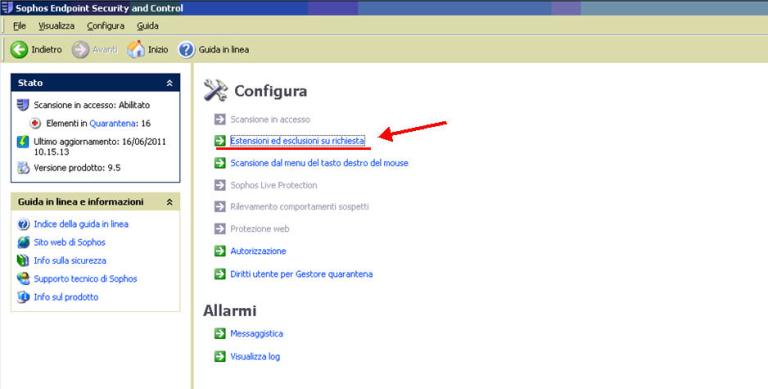Click grey arrow icon beside Rilevamento comportamenti sospetti
768x389 pixels.
point(220,207)
